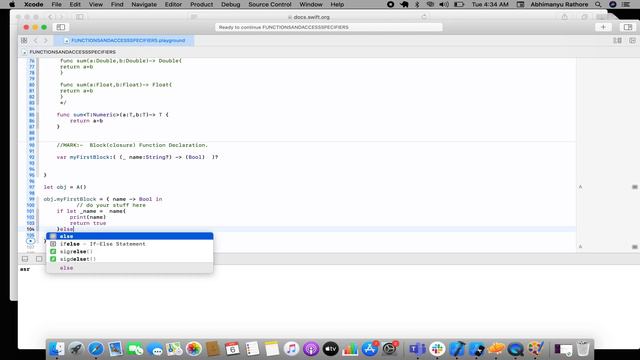Viewport: 640px width, 360px height.
Task: Click the docs.swift.org address bar in Safari
Action: [310, 17]
